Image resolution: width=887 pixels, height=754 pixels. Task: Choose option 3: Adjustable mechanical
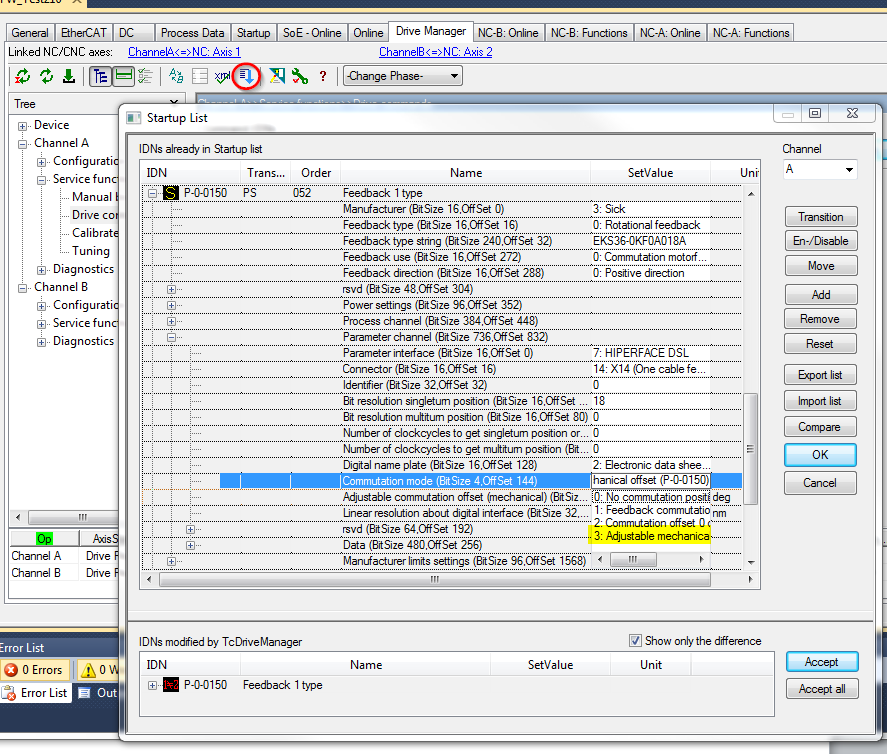tap(651, 536)
